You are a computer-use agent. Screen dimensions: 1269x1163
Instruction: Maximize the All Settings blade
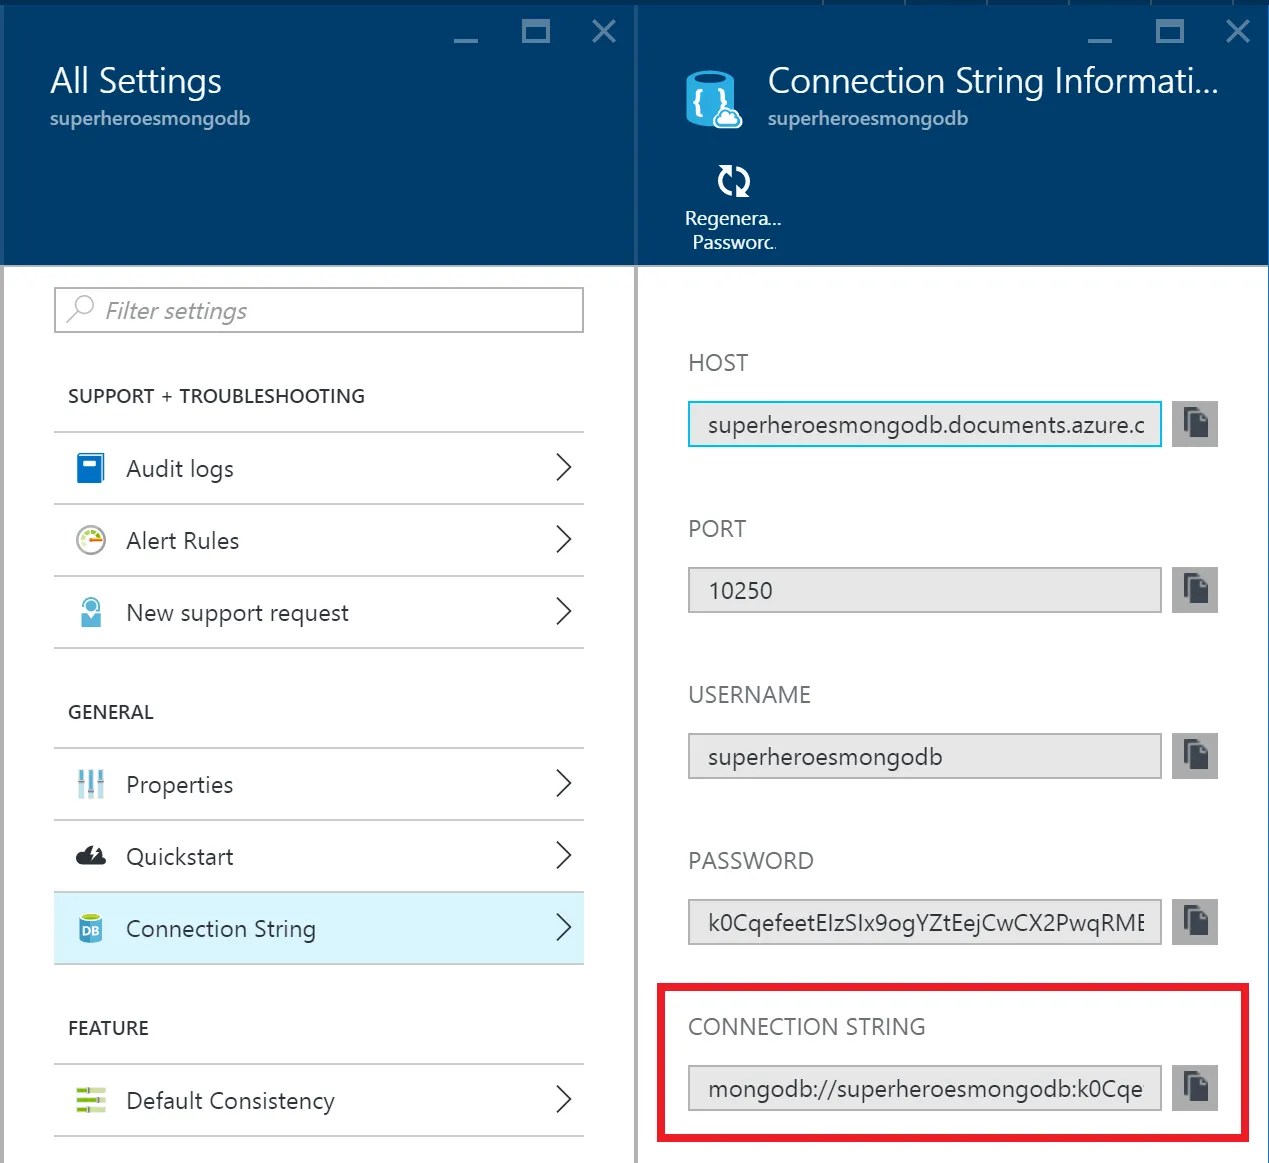pos(536,32)
